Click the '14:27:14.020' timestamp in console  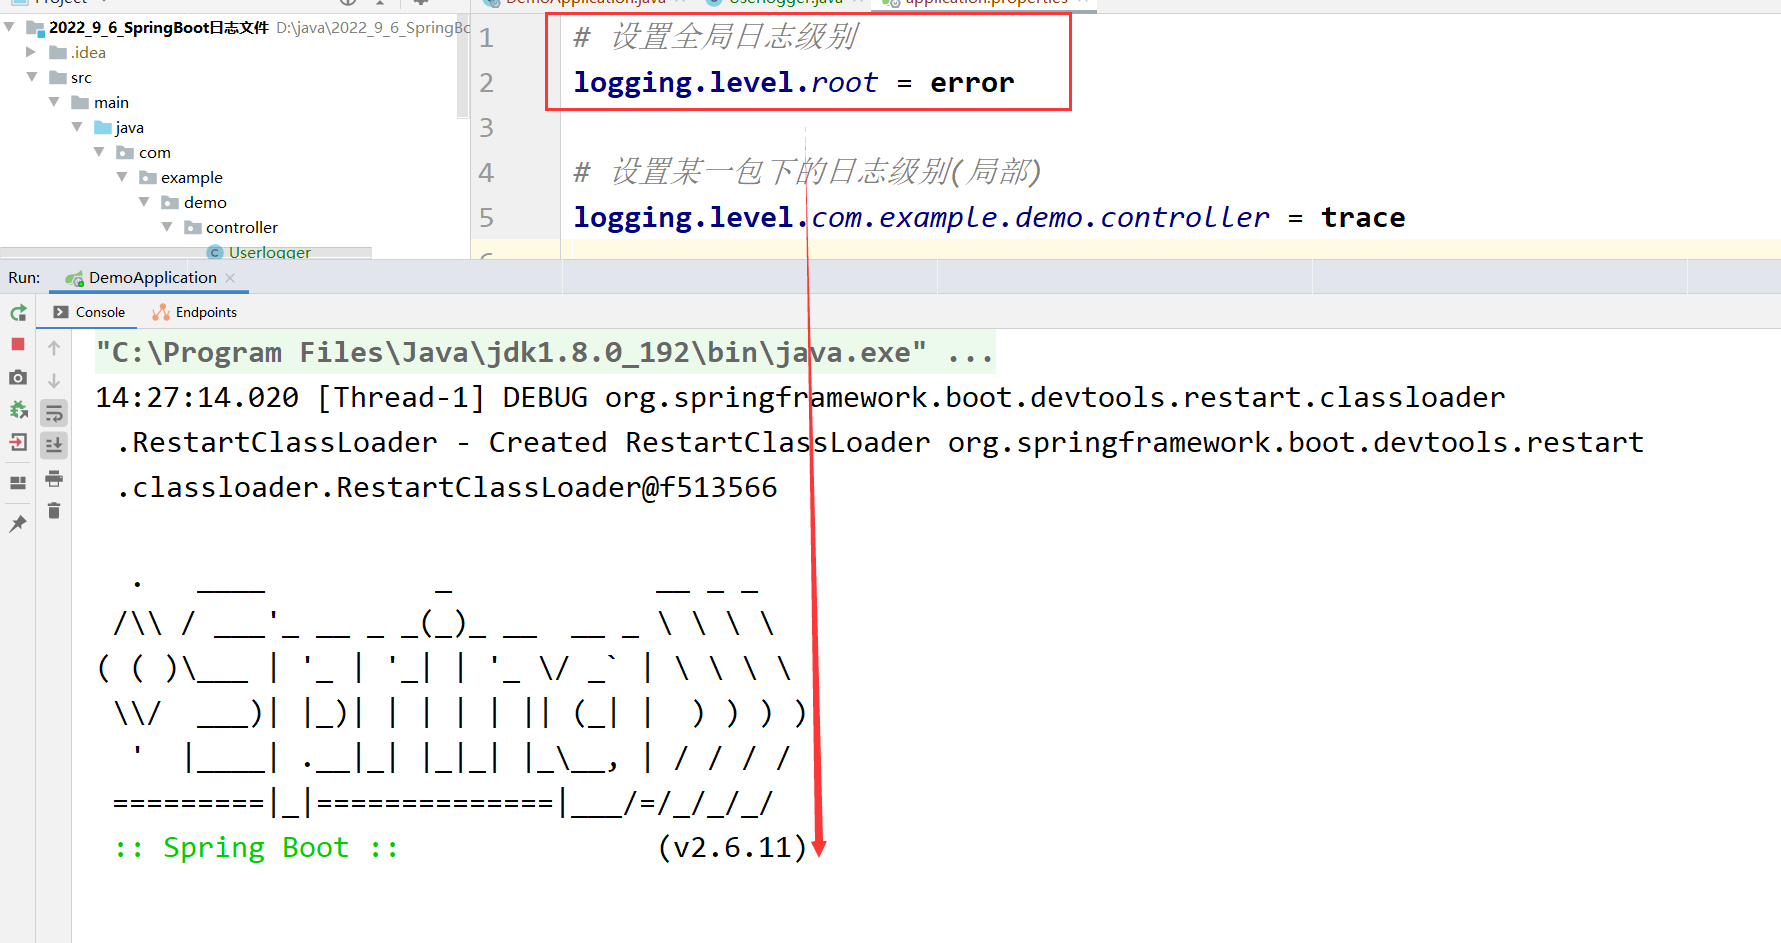click(x=197, y=397)
